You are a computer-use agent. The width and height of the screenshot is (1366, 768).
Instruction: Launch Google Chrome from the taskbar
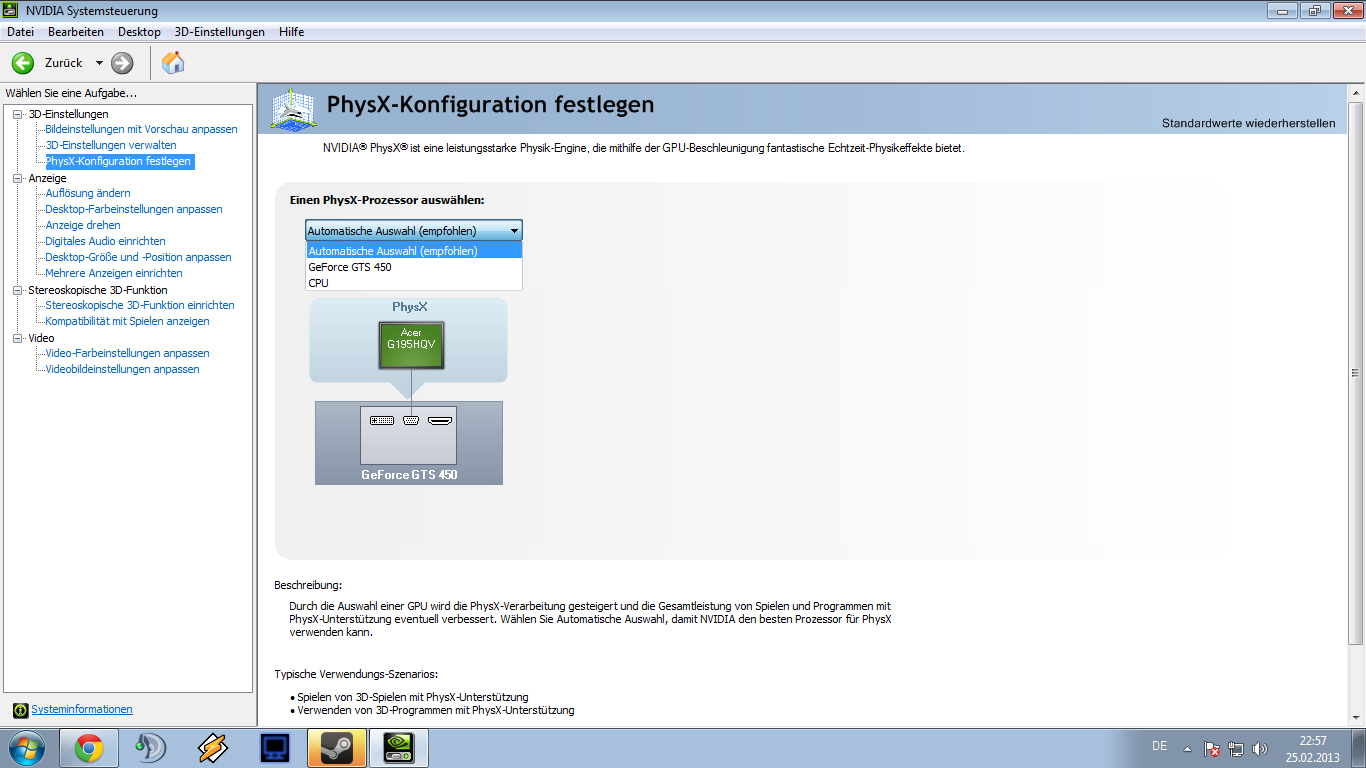[89, 748]
